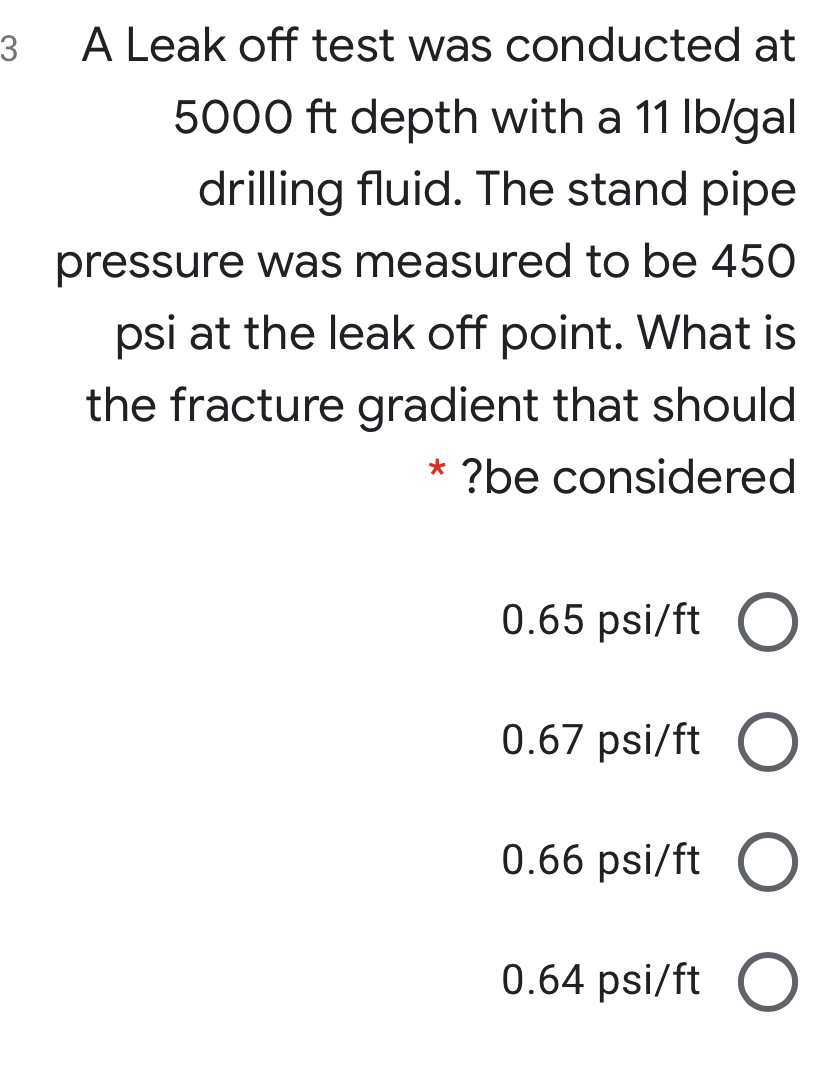Click the 0.65 psi/ft answer label

point(601,623)
